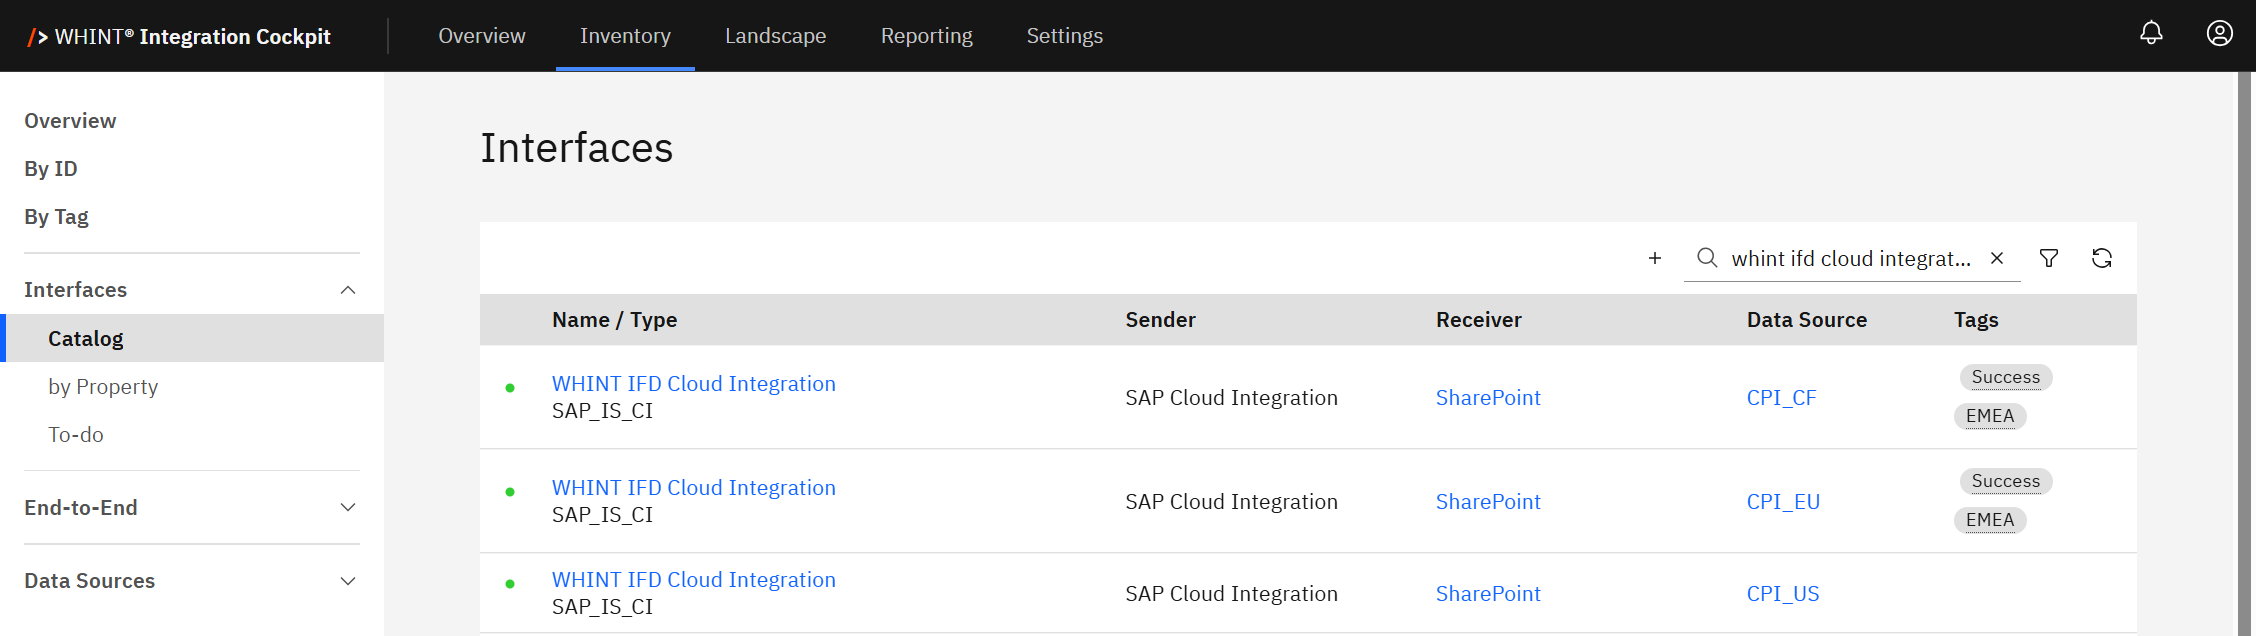The image size is (2256, 636).
Task: Click the Name / Type column header
Action: 614,320
